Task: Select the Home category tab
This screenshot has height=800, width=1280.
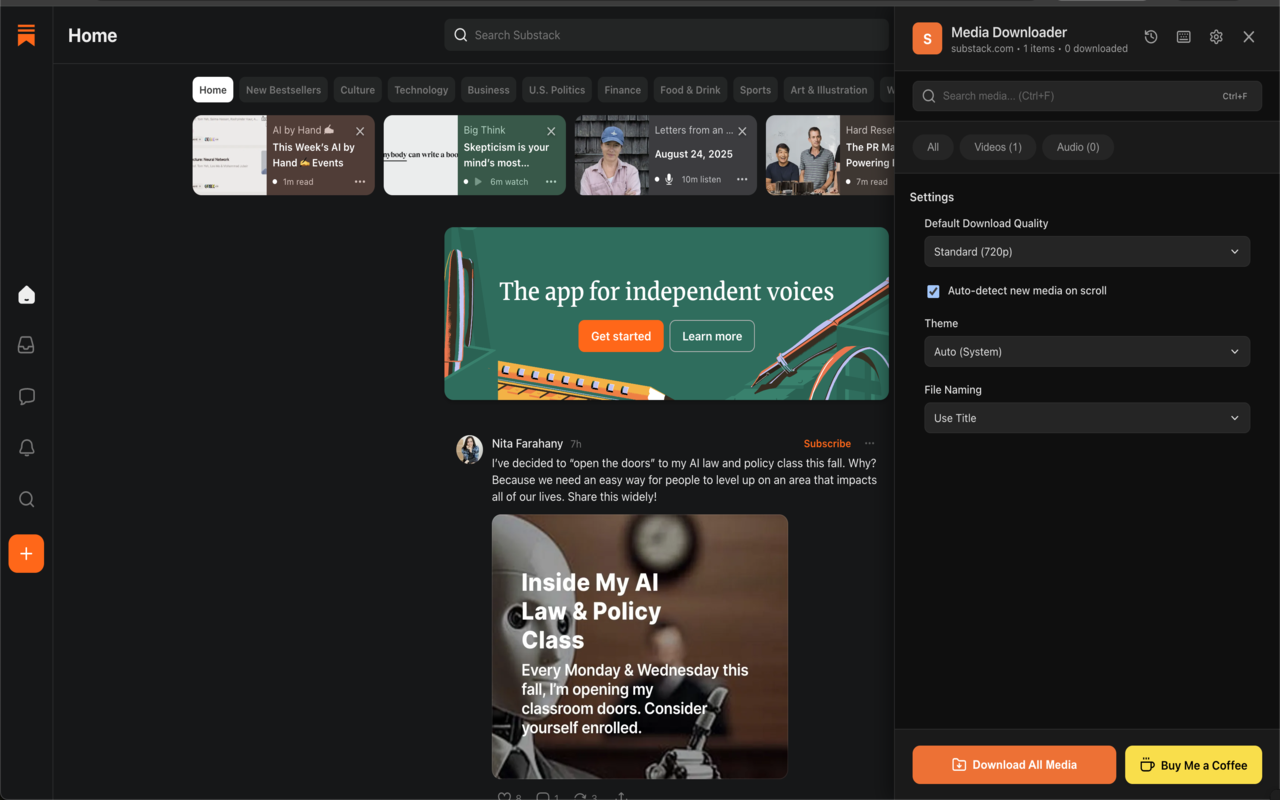Action: (x=213, y=90)
